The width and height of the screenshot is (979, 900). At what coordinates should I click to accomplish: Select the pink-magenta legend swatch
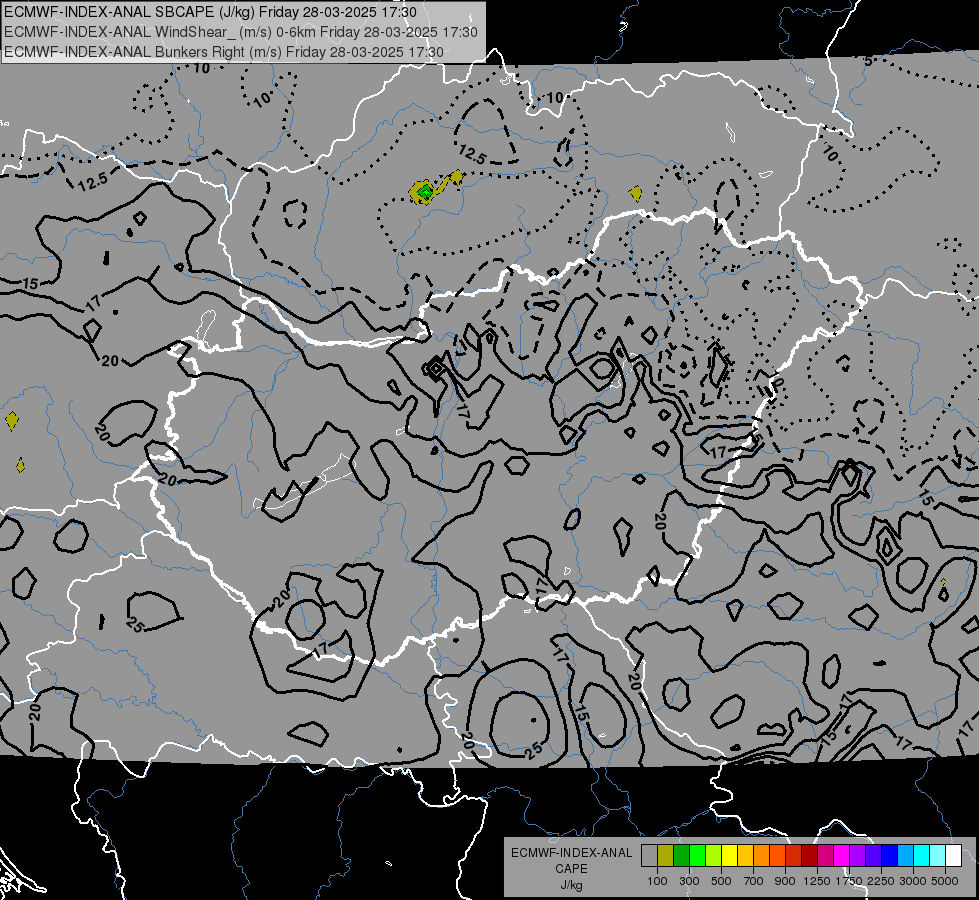click(825, 856)
